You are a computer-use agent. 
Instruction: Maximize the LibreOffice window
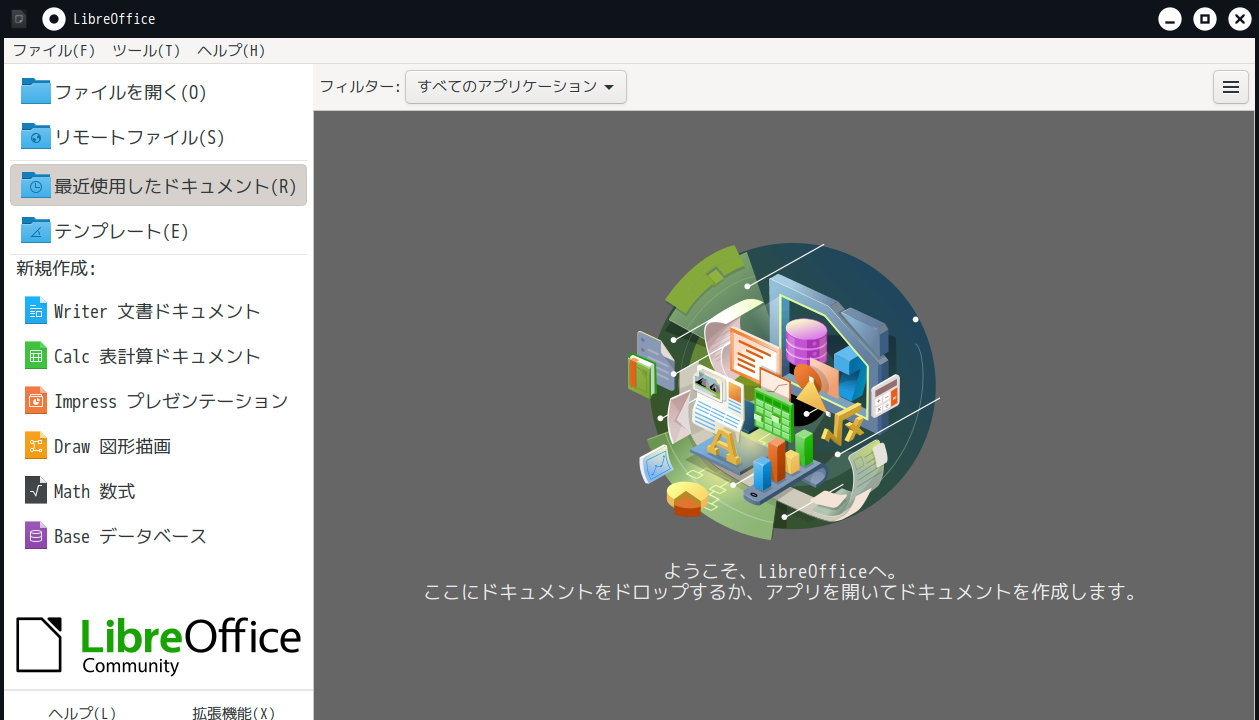(1205, 19)
